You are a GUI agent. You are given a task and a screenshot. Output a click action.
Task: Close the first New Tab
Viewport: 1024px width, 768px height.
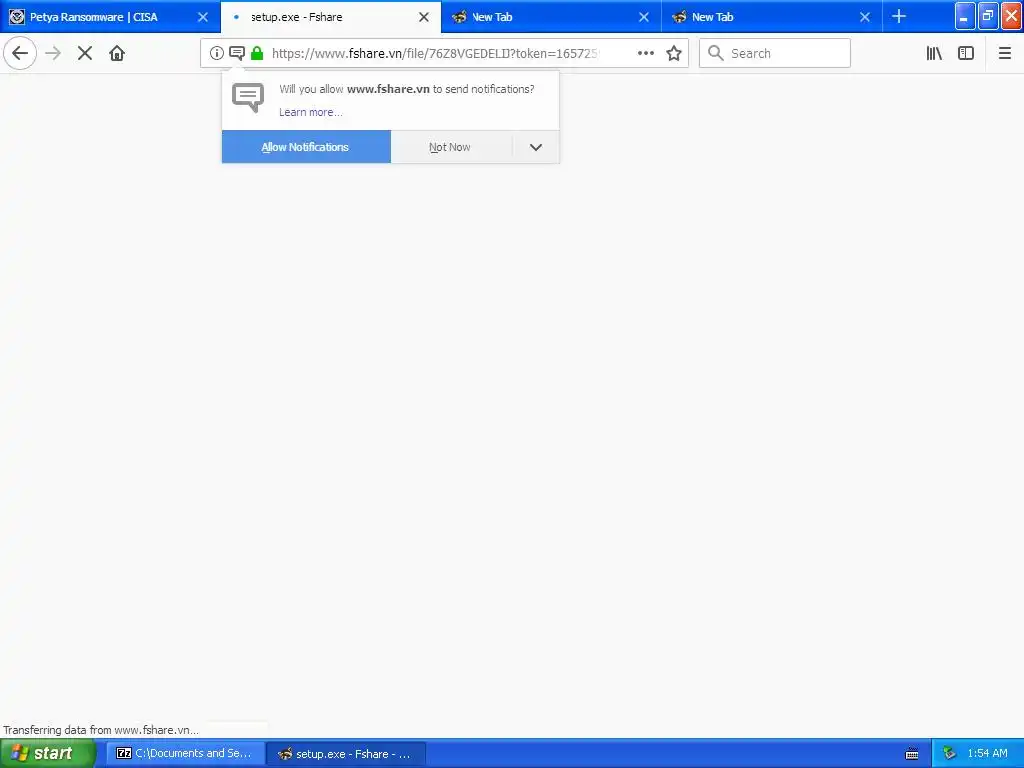pyautogui.click(x=644, y=17)
